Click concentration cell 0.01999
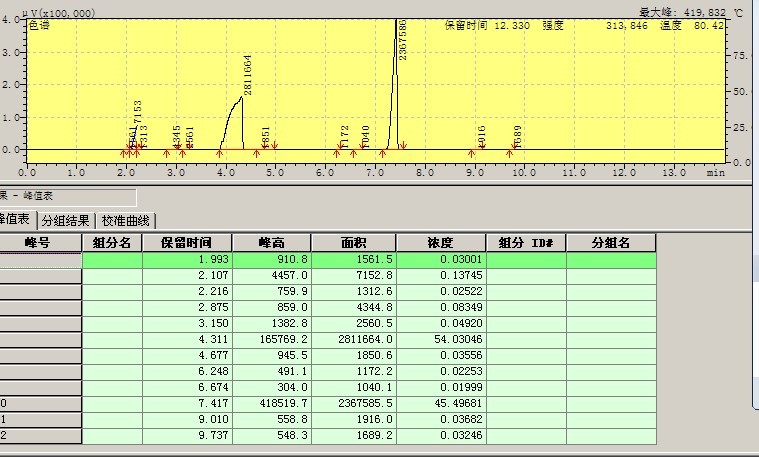This screenshot has height=457, width=759. 441,387
